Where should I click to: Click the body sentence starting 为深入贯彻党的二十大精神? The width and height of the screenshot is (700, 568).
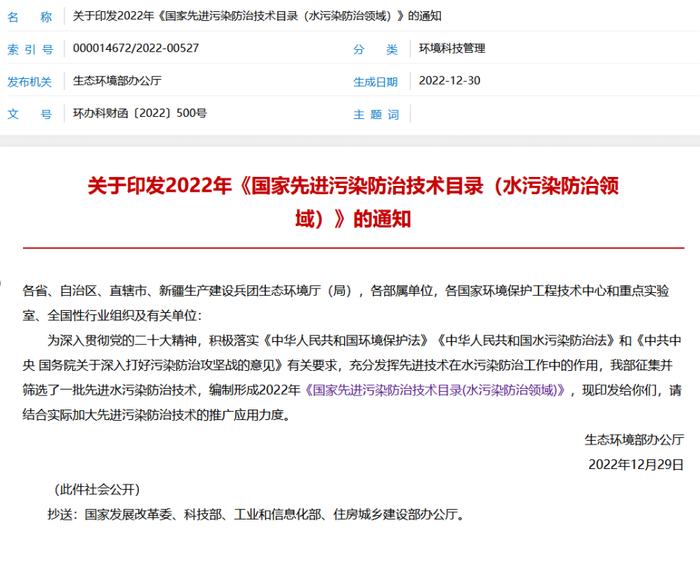(352, 378)
